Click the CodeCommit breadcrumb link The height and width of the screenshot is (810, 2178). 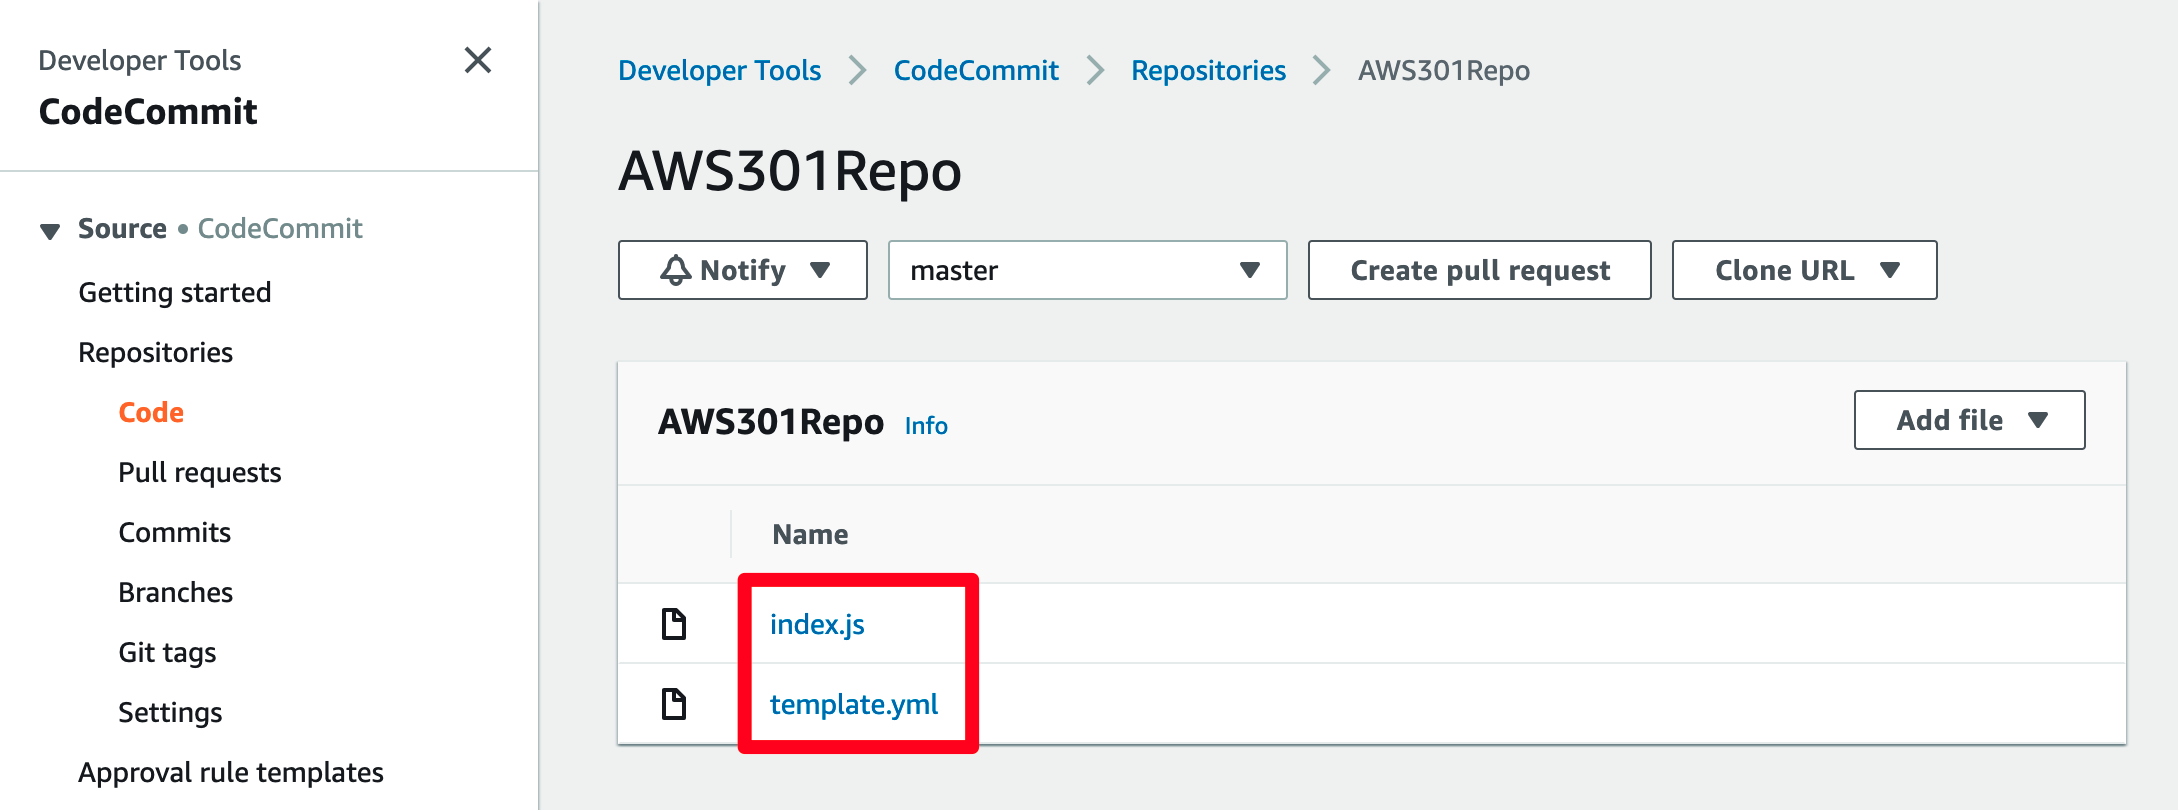point(976,70)
